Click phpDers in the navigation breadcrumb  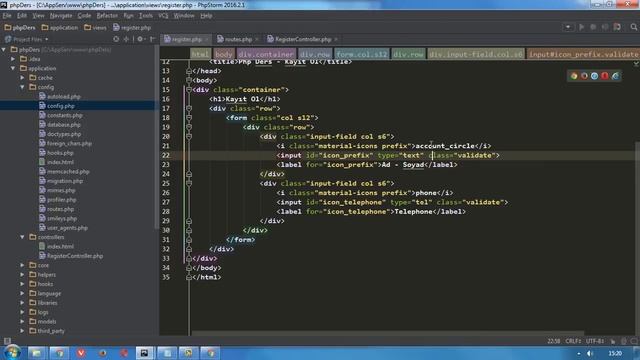pos(20,27)
